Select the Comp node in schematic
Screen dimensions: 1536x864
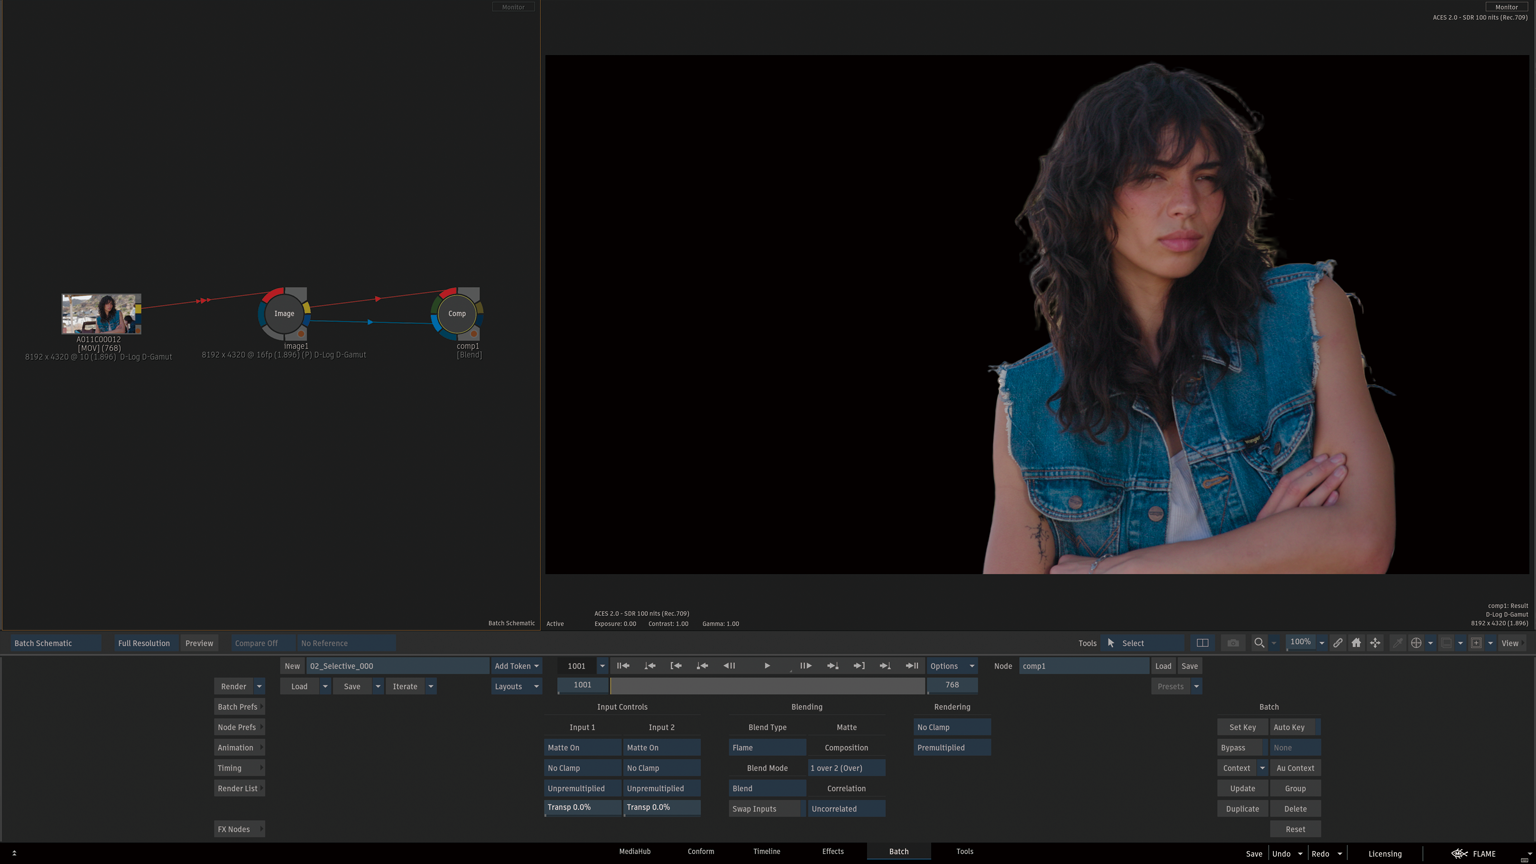(x=457, y=313)
